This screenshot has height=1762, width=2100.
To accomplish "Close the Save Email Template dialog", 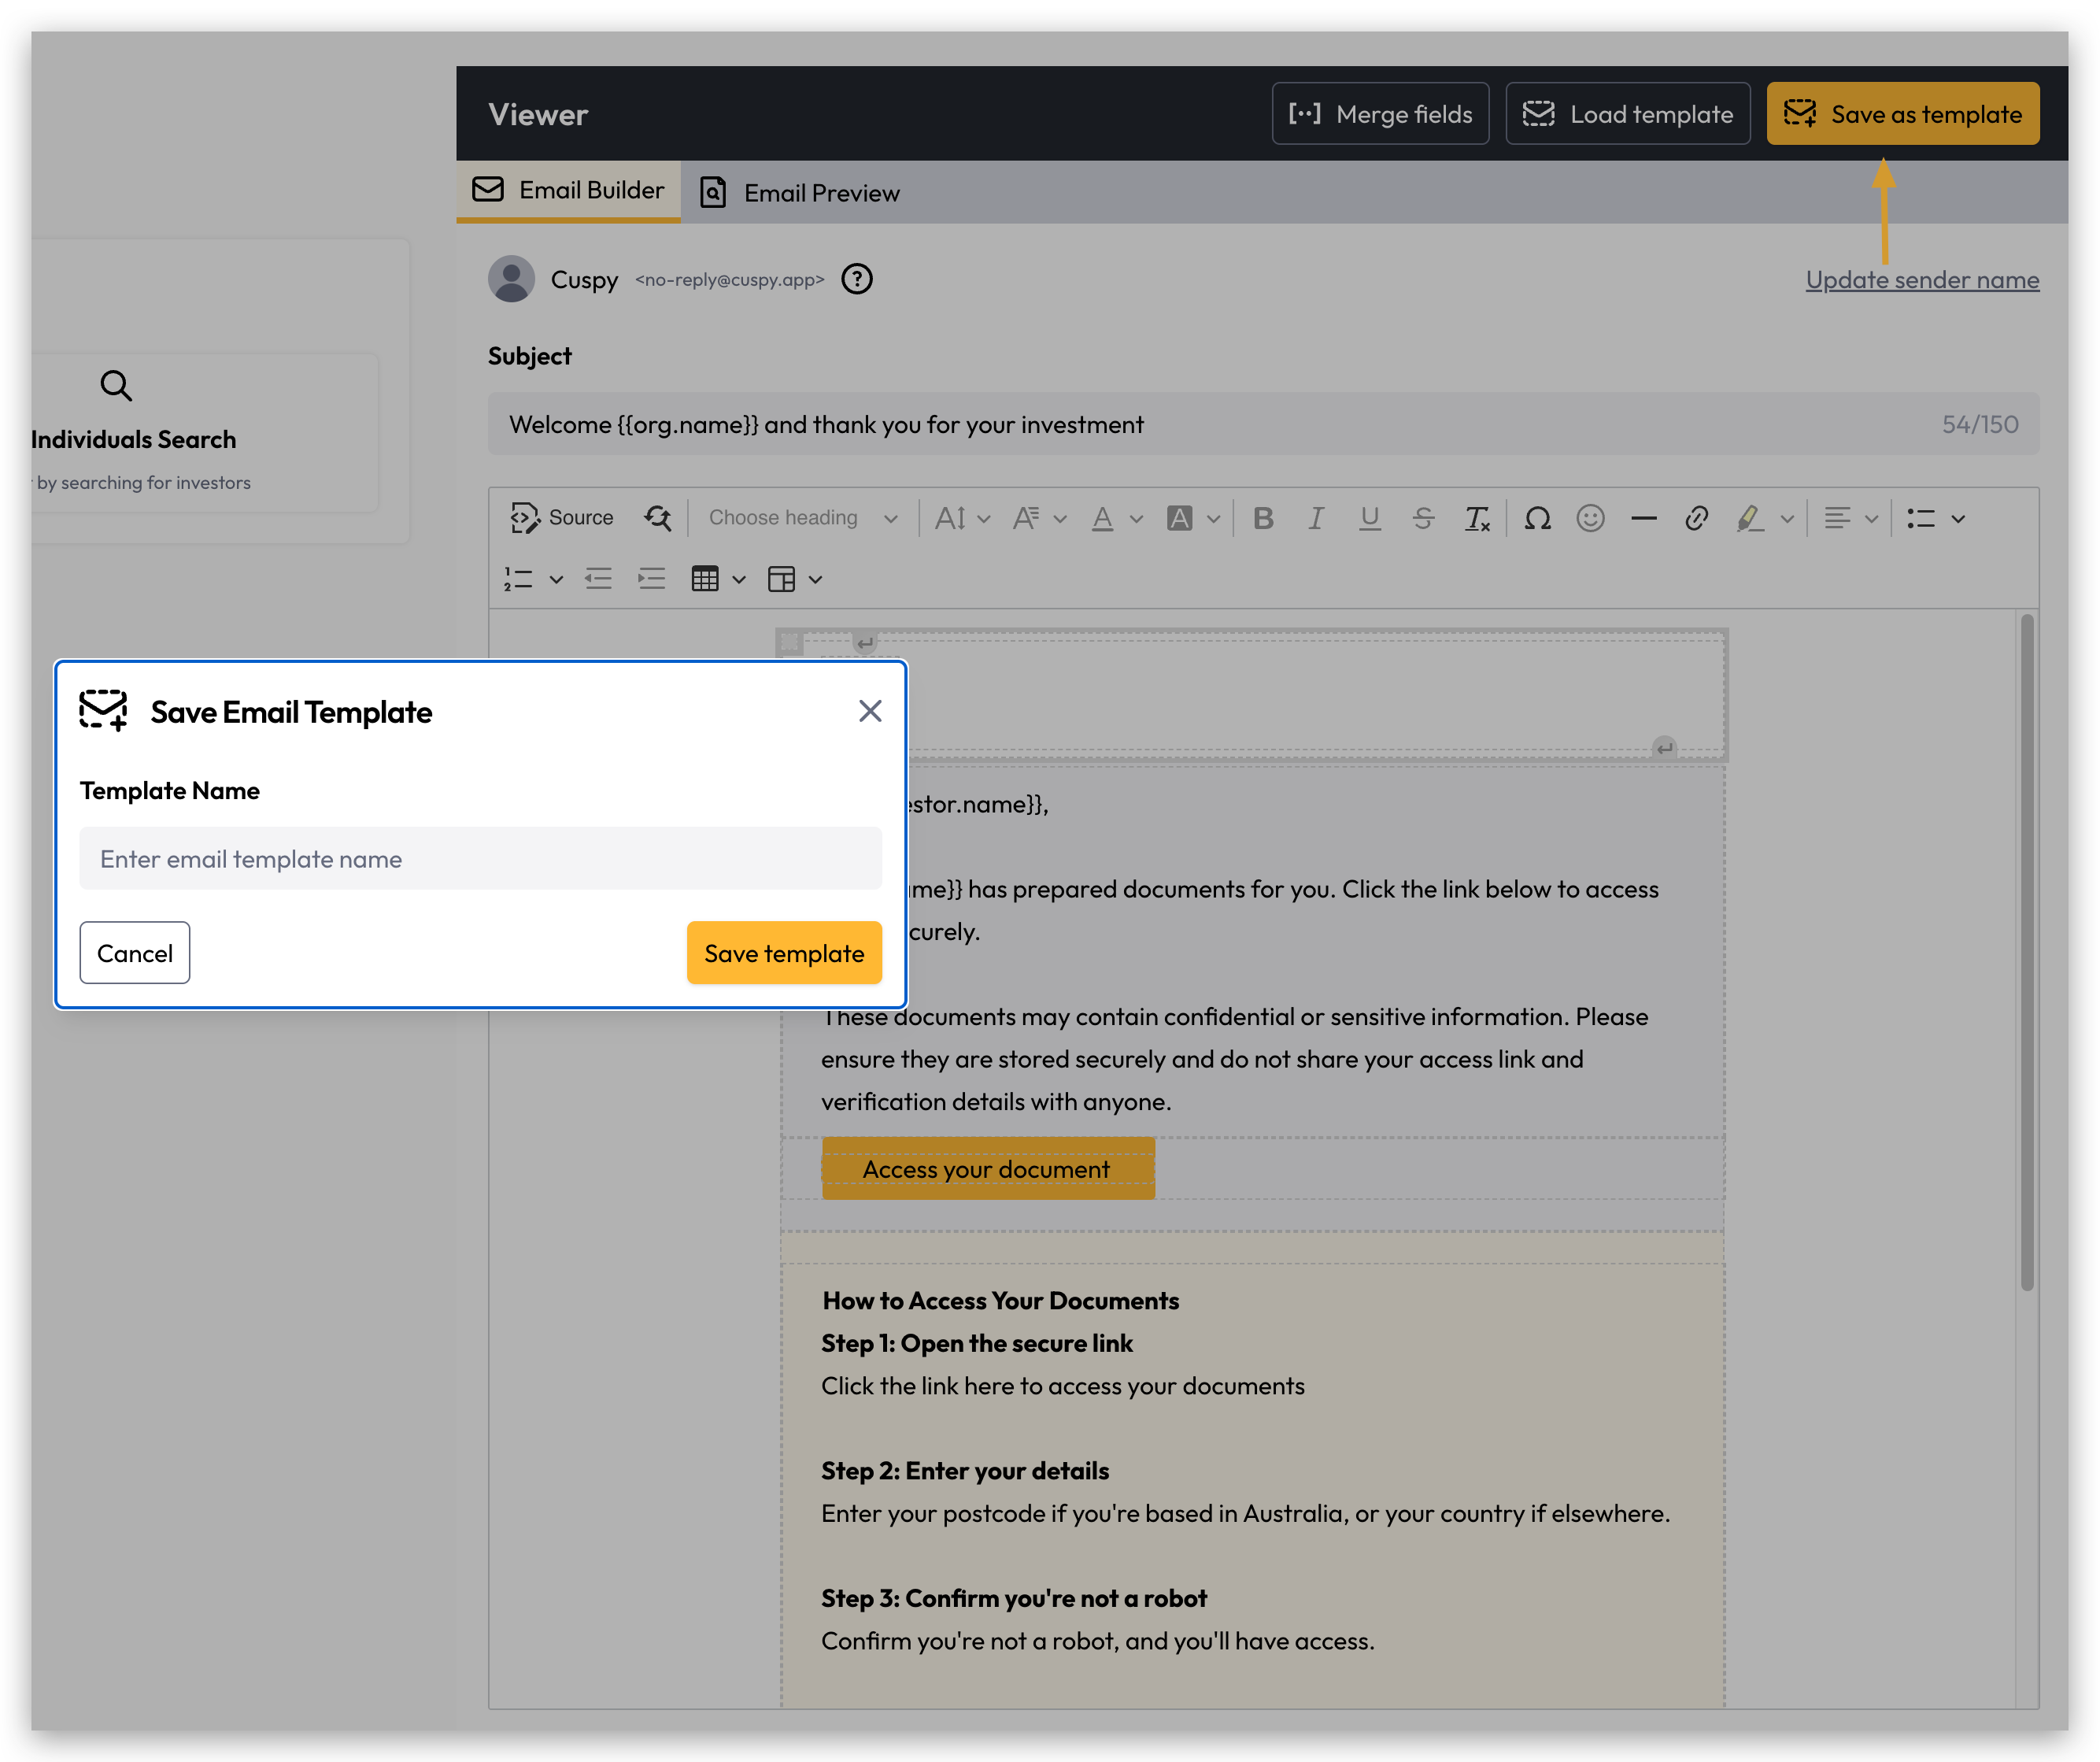I will coord(870,711).
